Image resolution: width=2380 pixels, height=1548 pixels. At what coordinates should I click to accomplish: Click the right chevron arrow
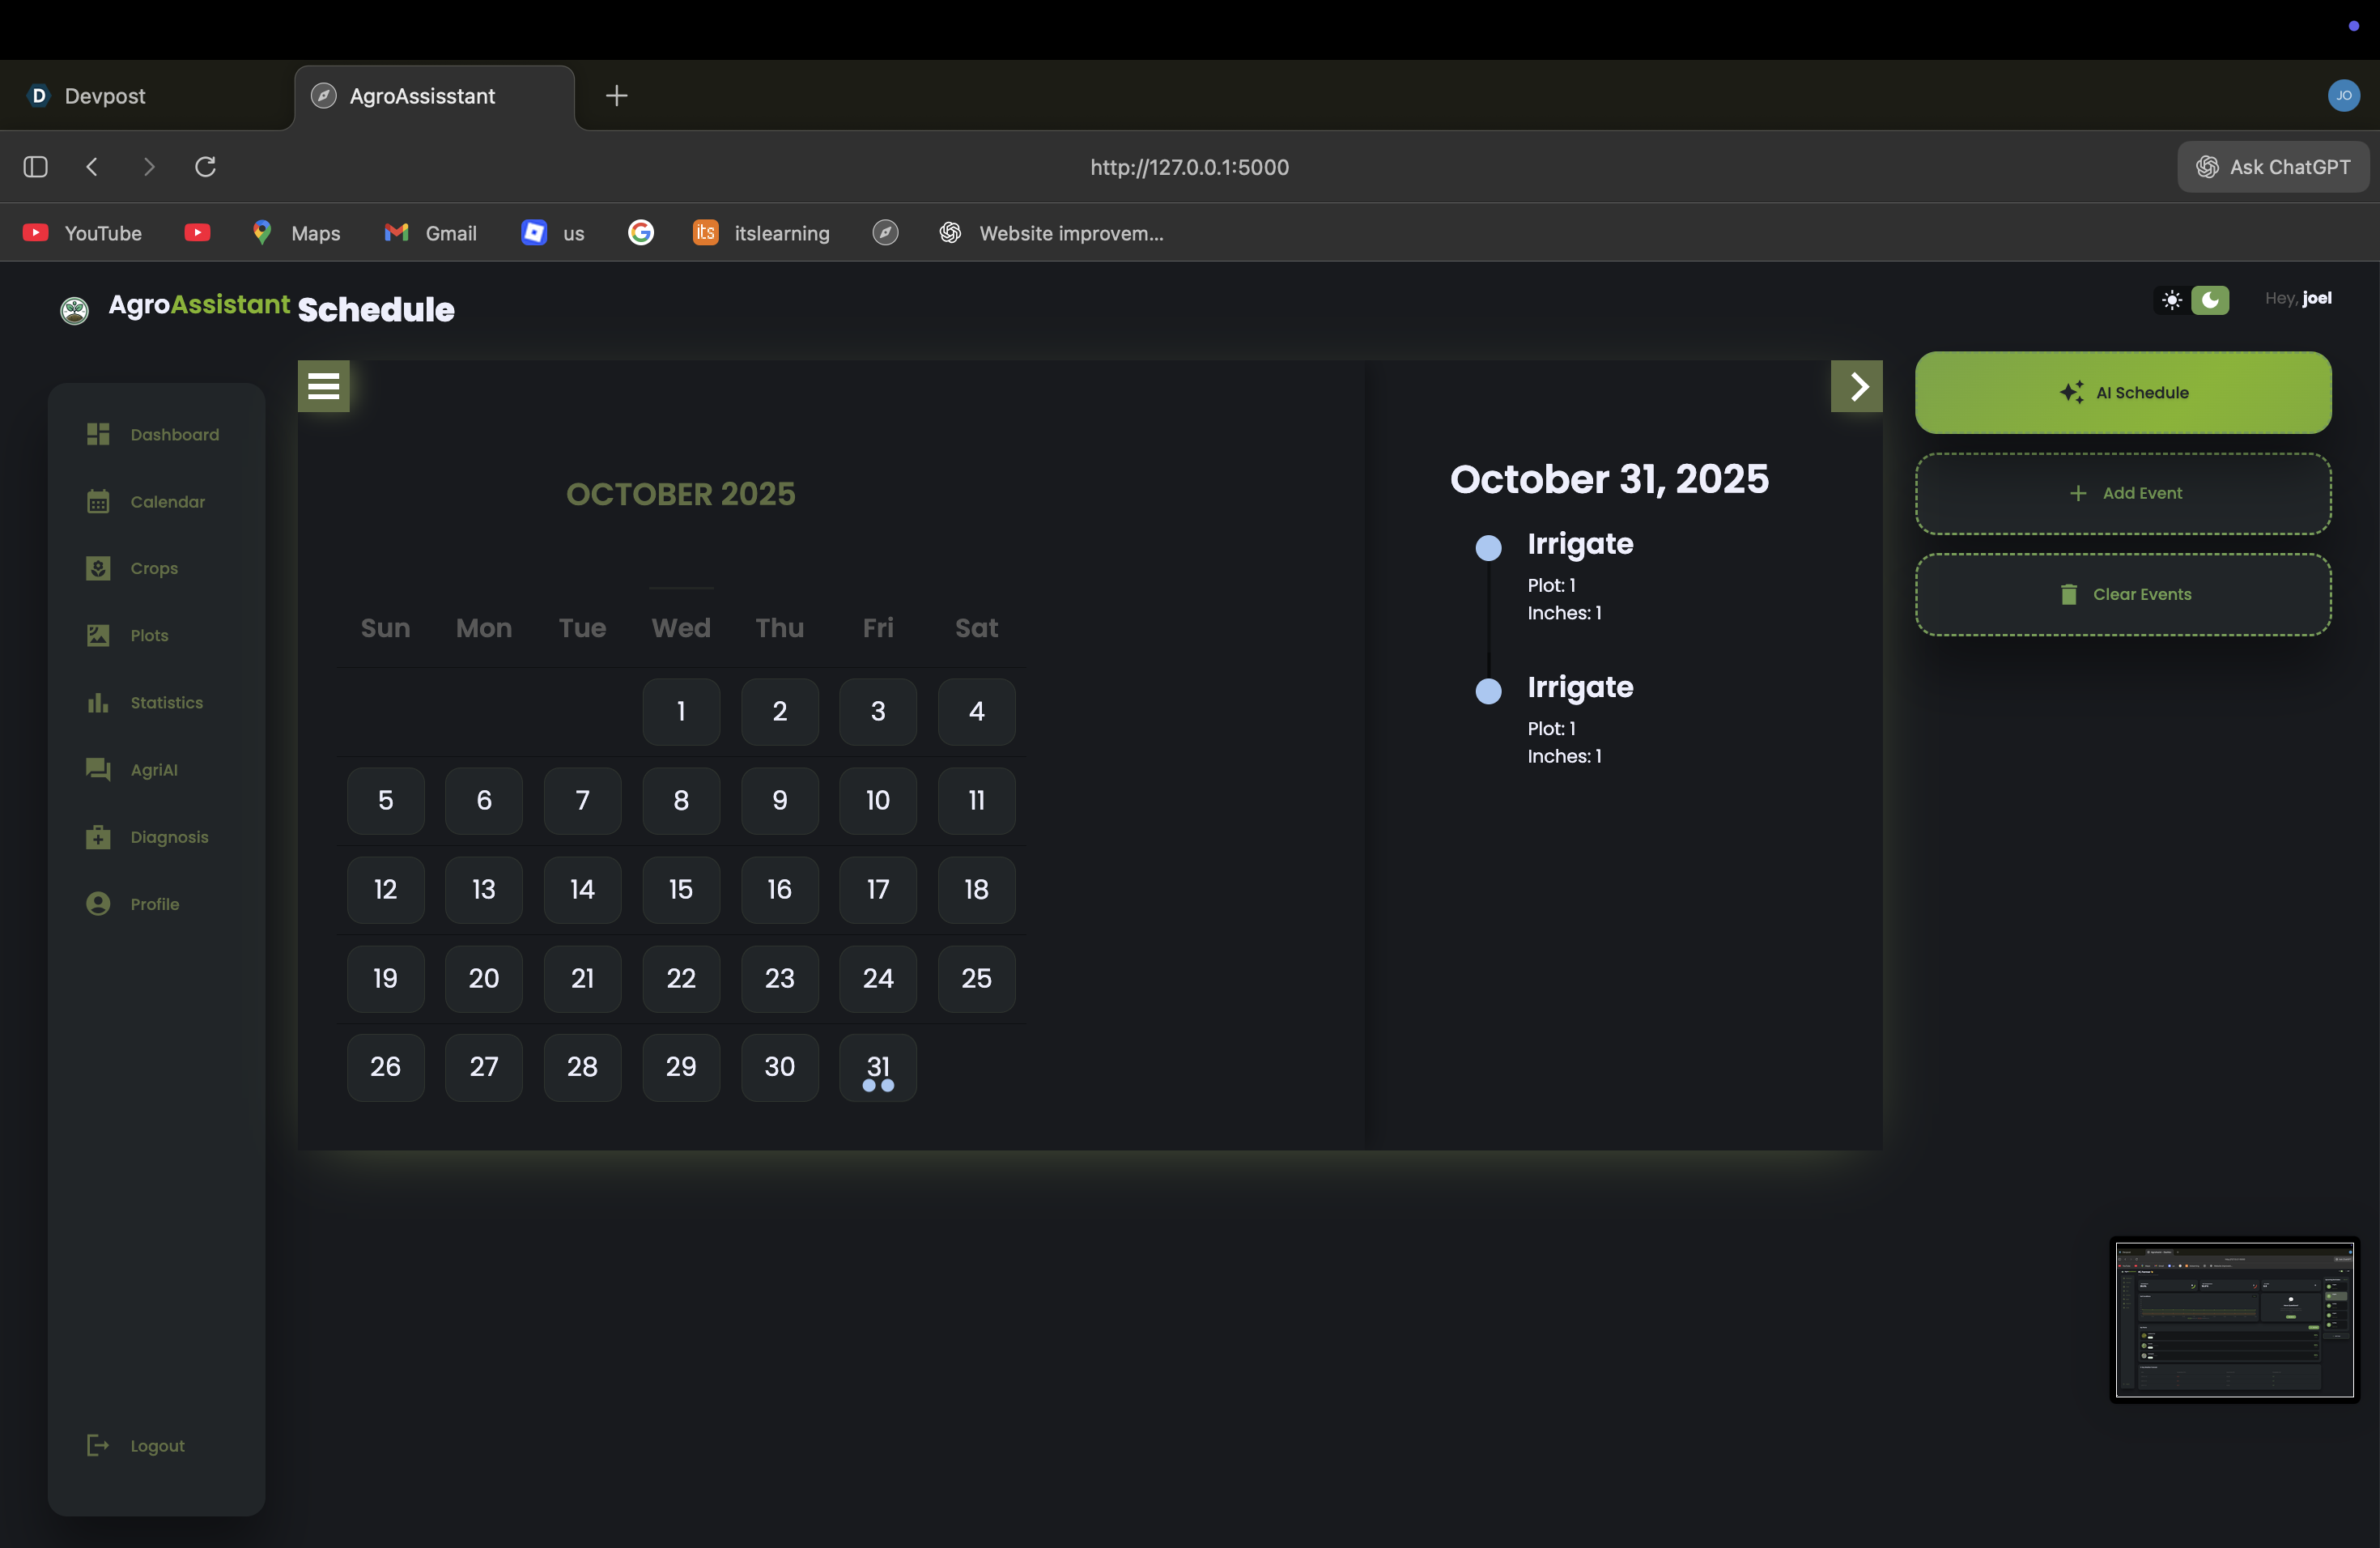pyautogui.click(x=1857, y=386)
